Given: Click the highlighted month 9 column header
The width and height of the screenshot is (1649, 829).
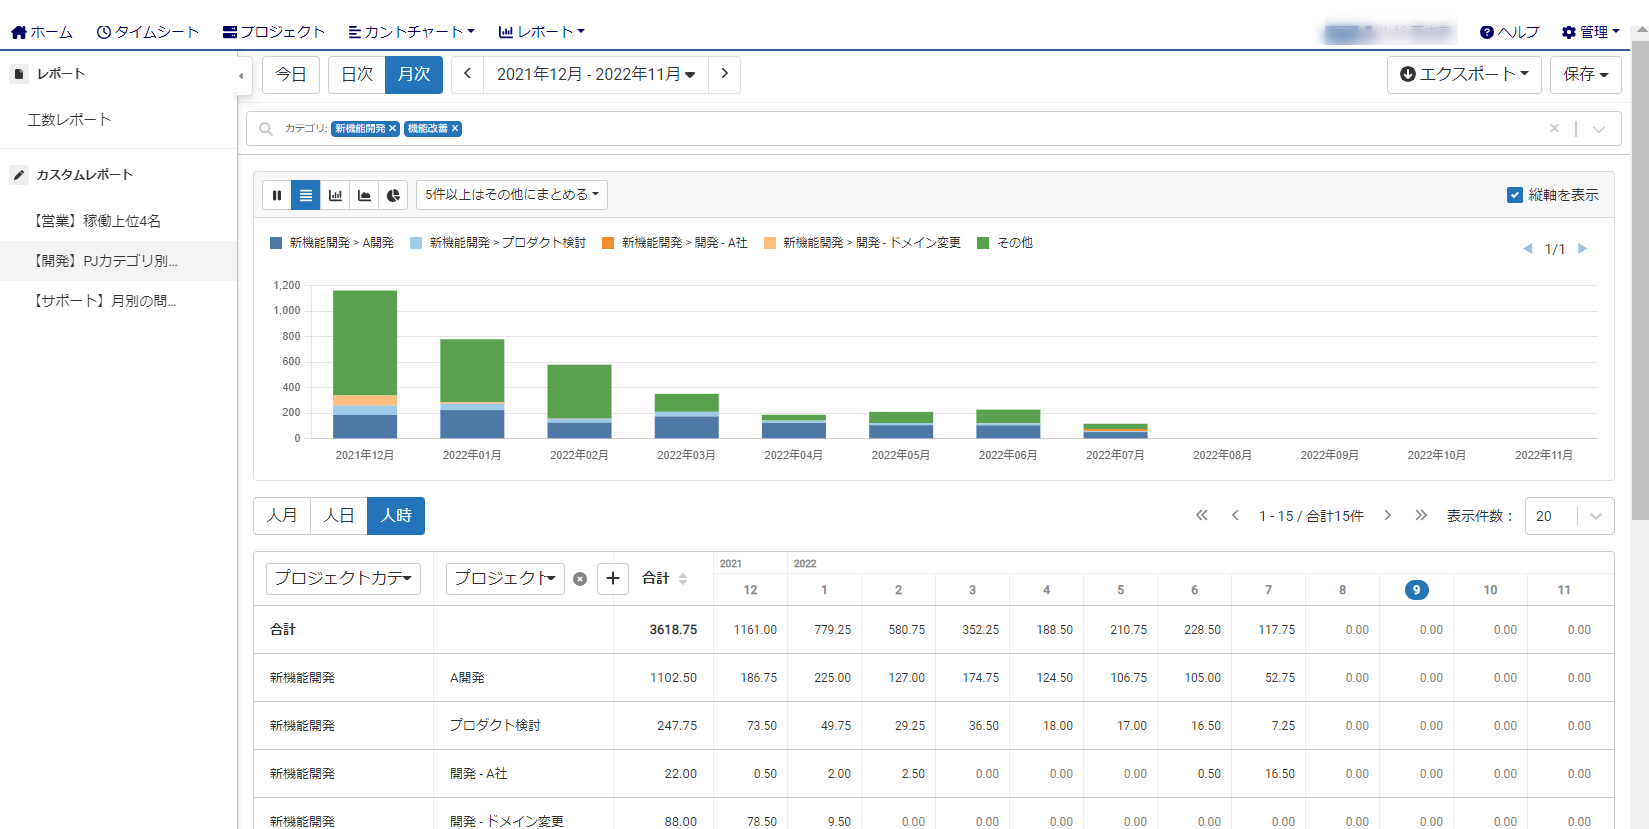Looking at the screenshot, I should coord(1416,590).
